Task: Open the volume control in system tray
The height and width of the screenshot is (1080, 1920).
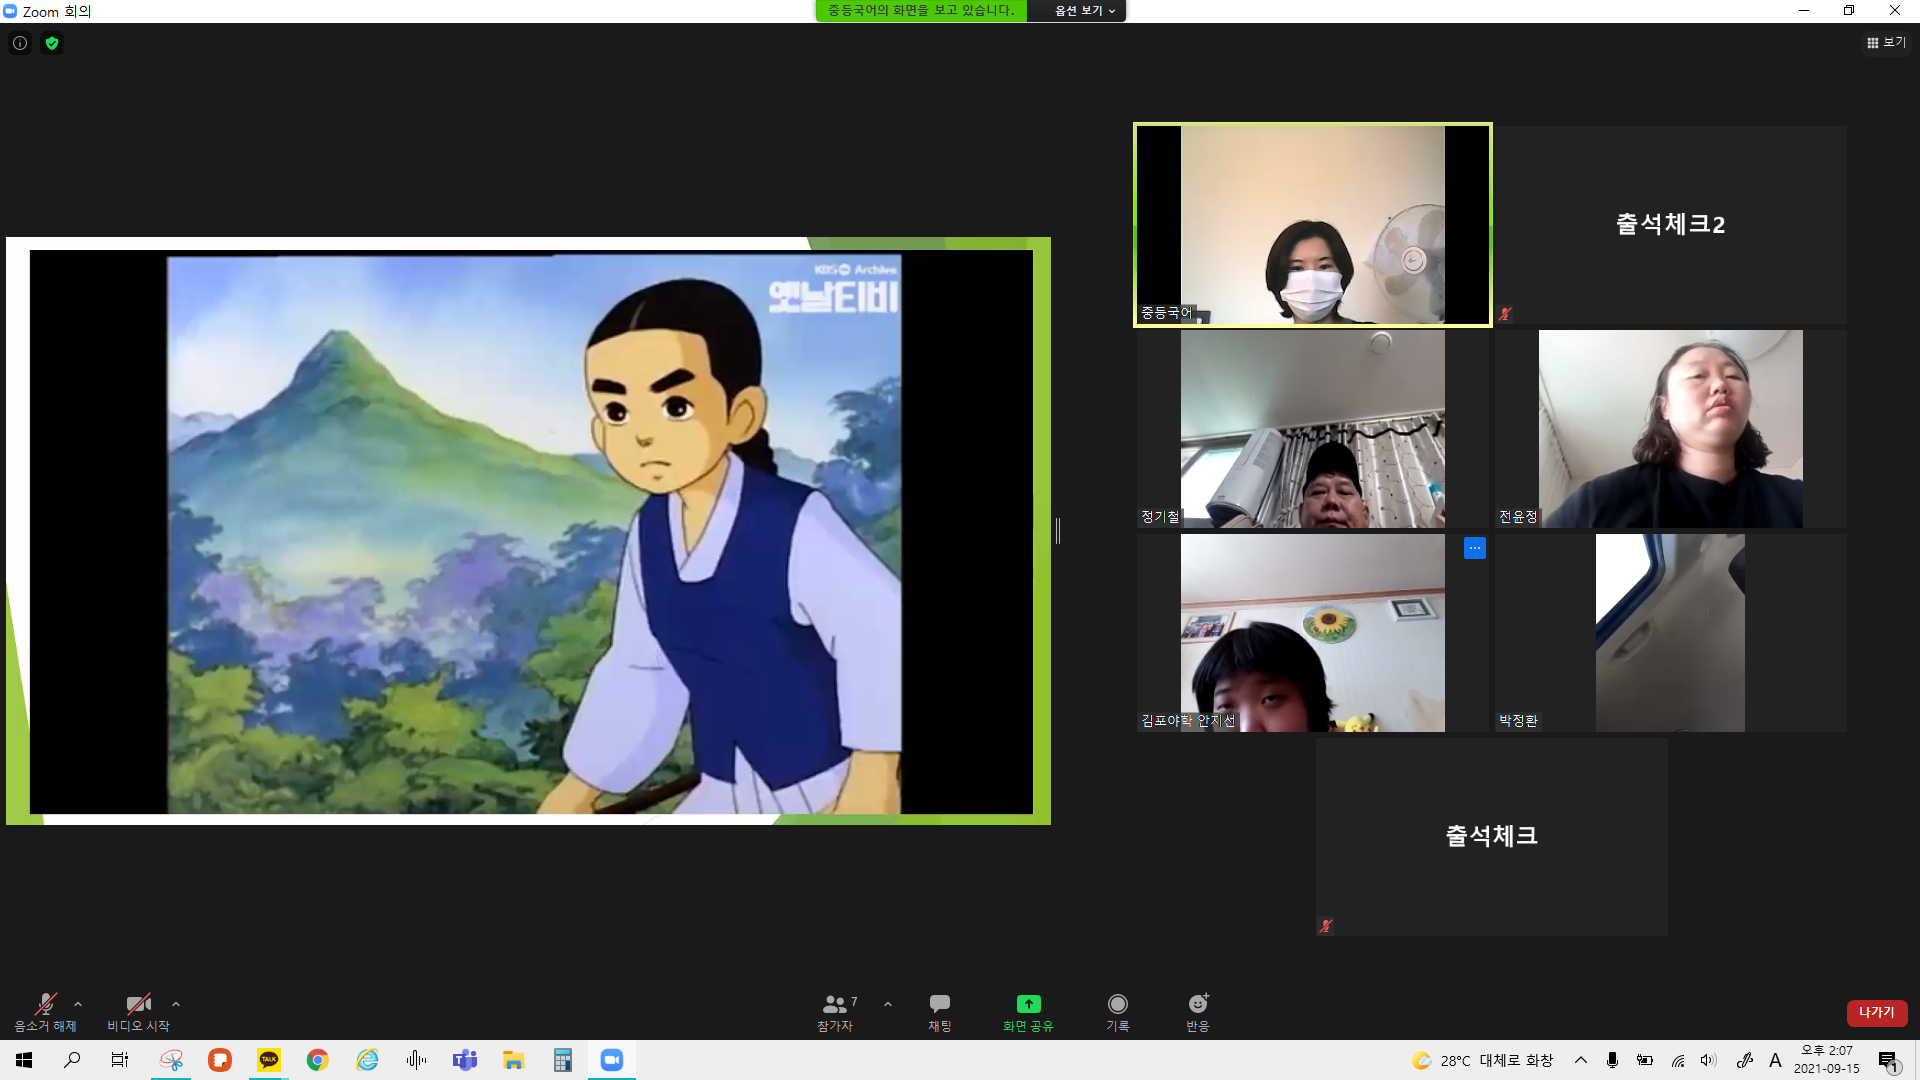Action: pyautogui.click(x=1708, y=1060)
